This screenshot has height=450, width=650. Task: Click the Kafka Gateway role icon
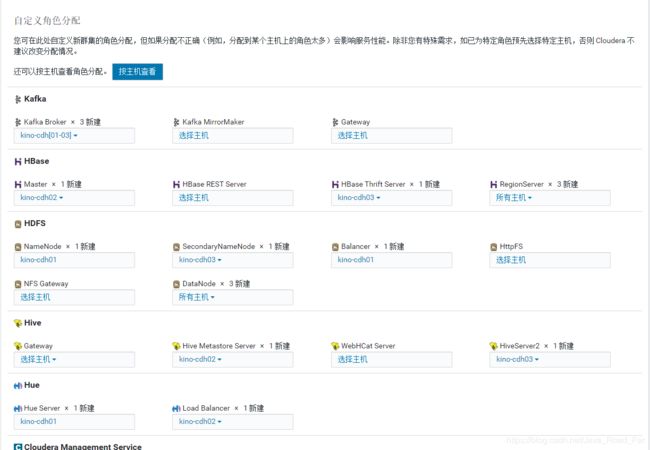pos(335,122)
